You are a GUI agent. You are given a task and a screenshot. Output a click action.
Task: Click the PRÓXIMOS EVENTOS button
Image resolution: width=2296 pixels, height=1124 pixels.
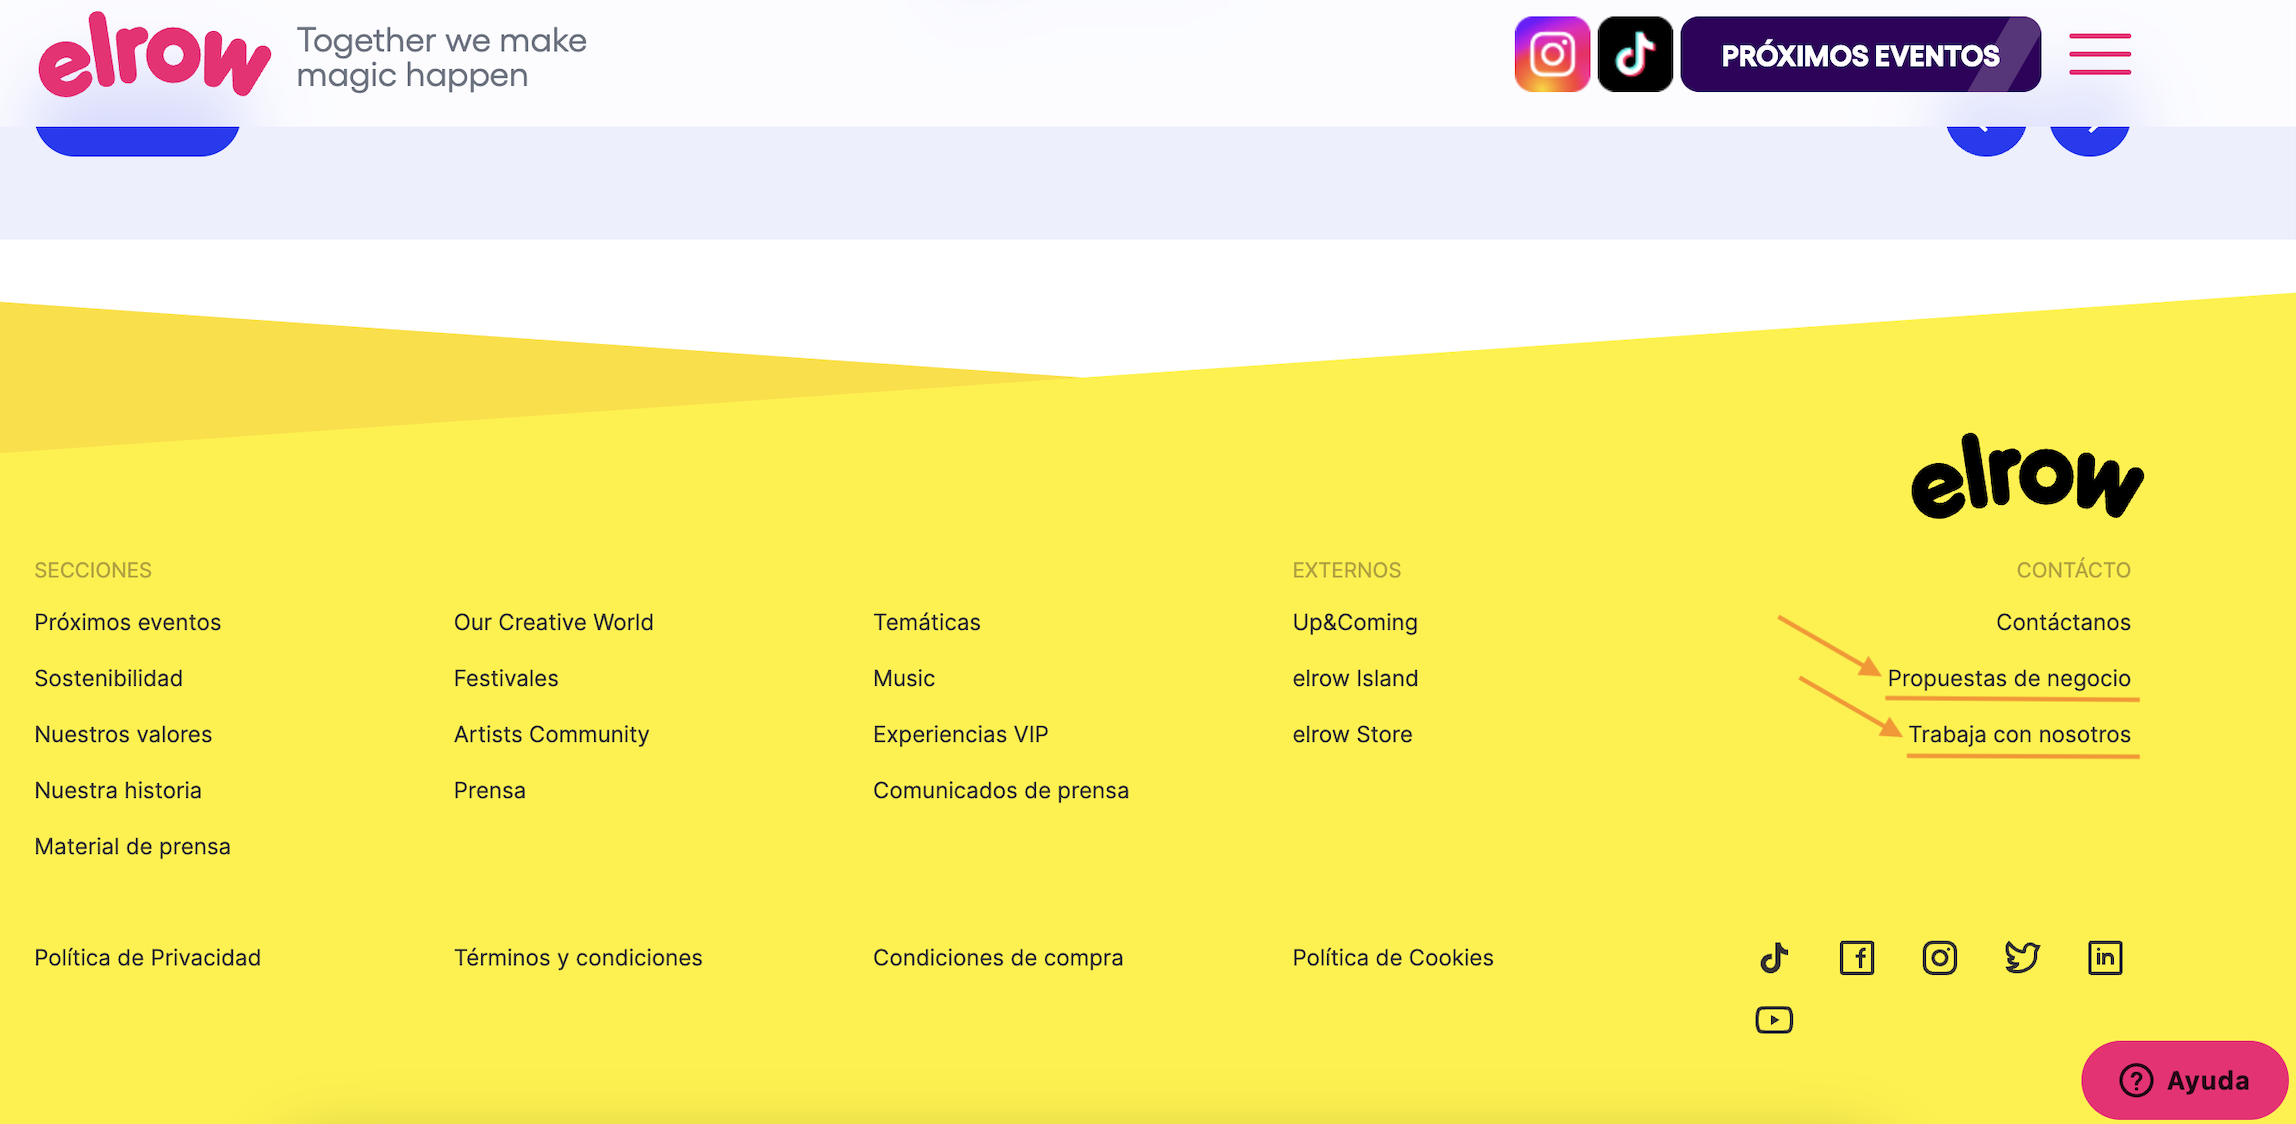[1860, 55]
